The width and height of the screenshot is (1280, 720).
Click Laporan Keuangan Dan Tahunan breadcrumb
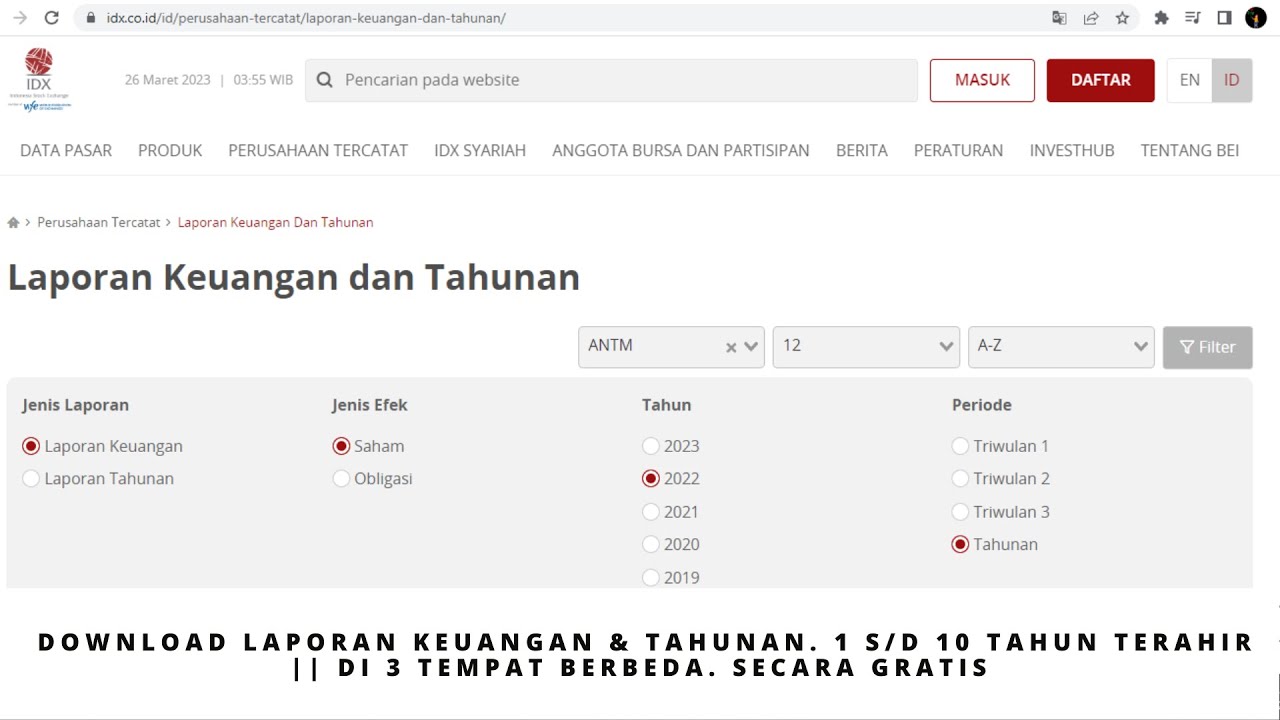point(275,222)
